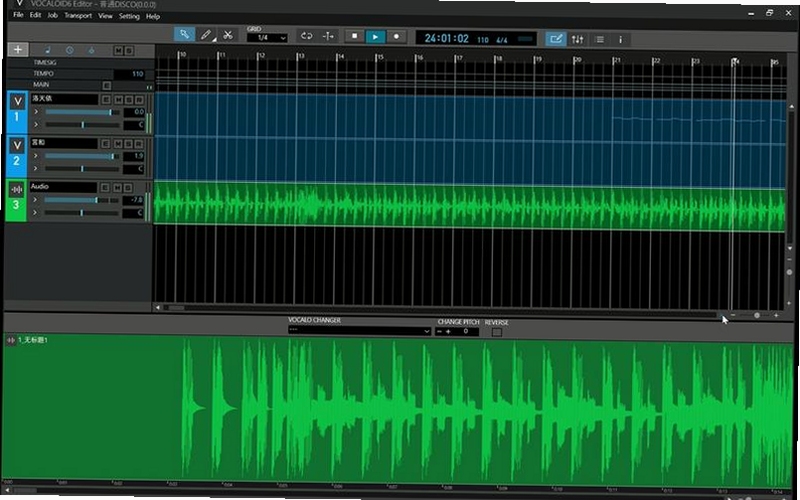Start playback with the play button

pyautogui.click(x=375, y=37)
